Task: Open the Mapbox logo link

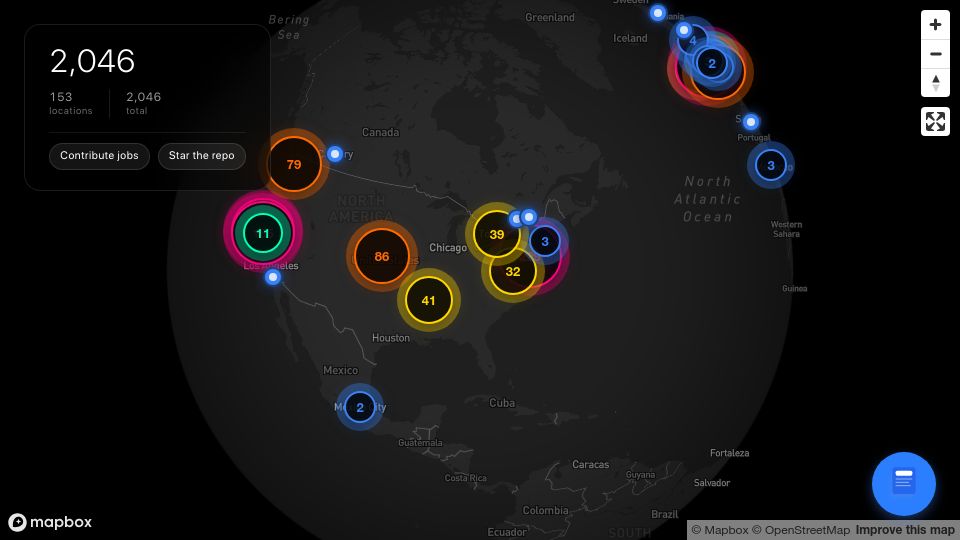Action: pos(50,522)
